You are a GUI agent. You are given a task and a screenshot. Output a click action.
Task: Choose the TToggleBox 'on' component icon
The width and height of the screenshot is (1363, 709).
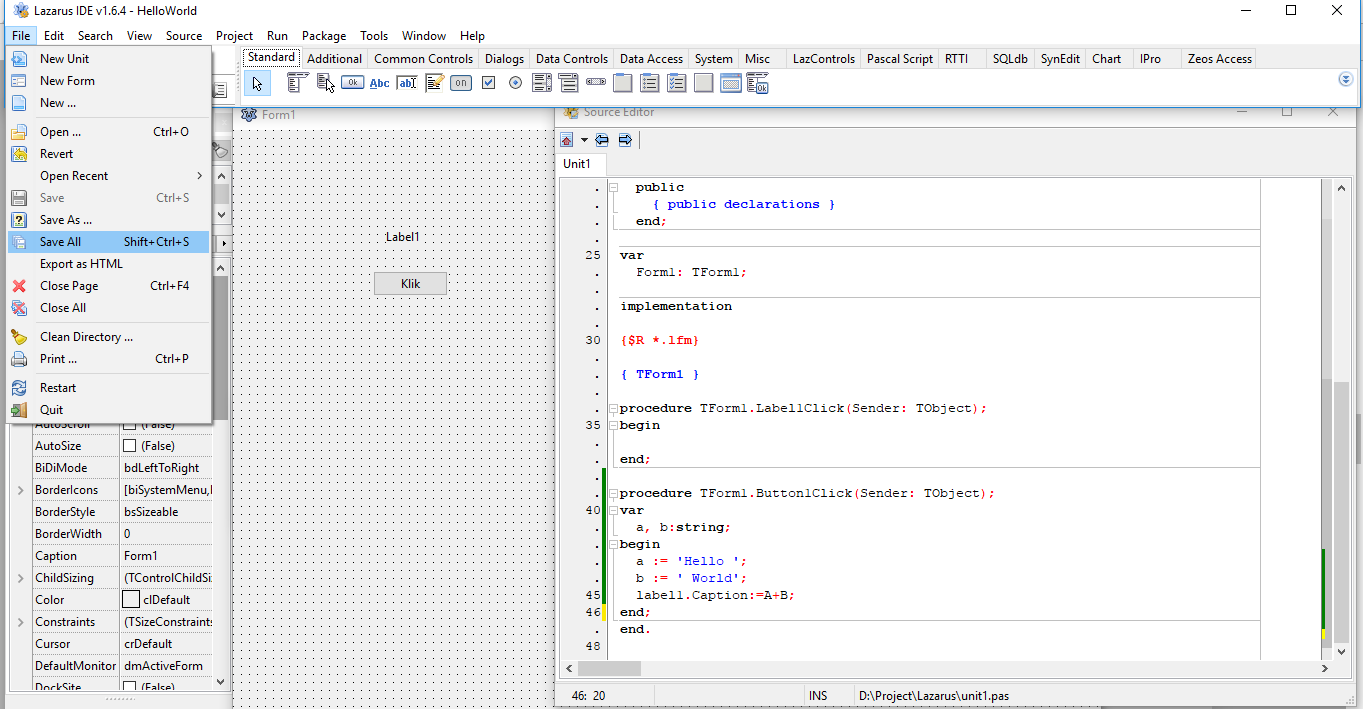460,83
